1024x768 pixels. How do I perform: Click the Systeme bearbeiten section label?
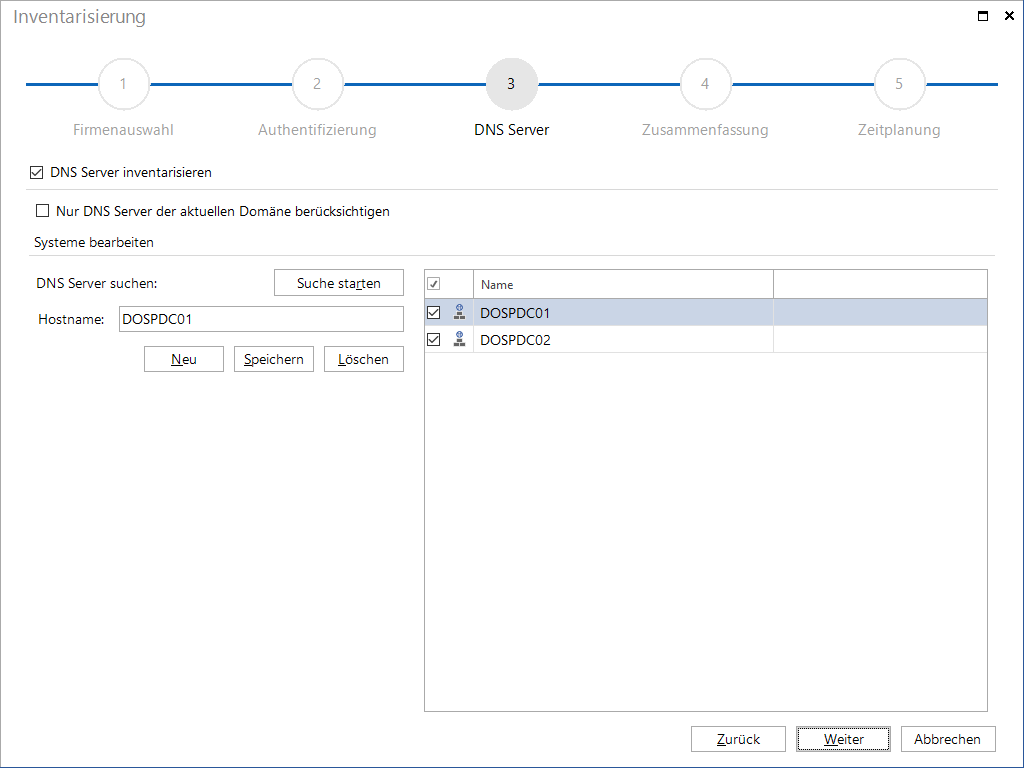click(94, 242)
